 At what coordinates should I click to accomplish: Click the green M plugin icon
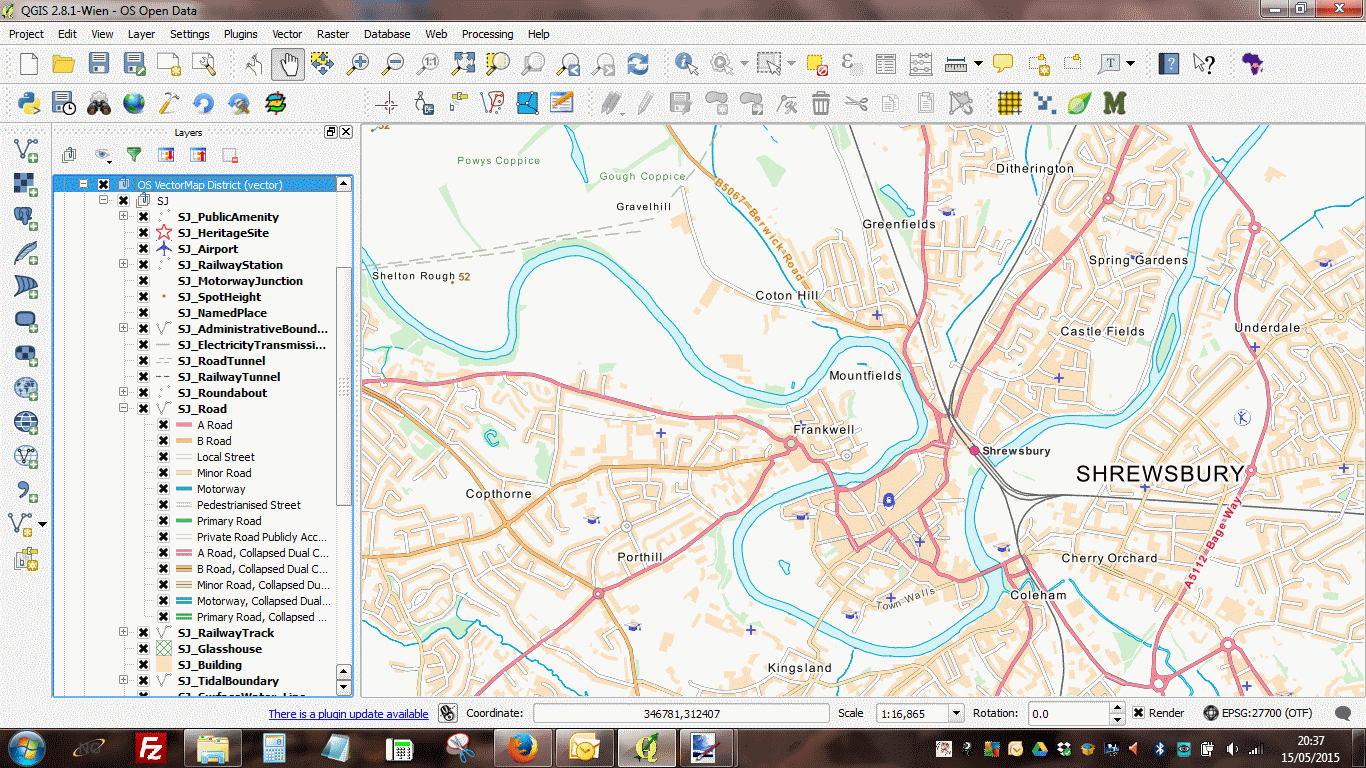point(1114,102)
